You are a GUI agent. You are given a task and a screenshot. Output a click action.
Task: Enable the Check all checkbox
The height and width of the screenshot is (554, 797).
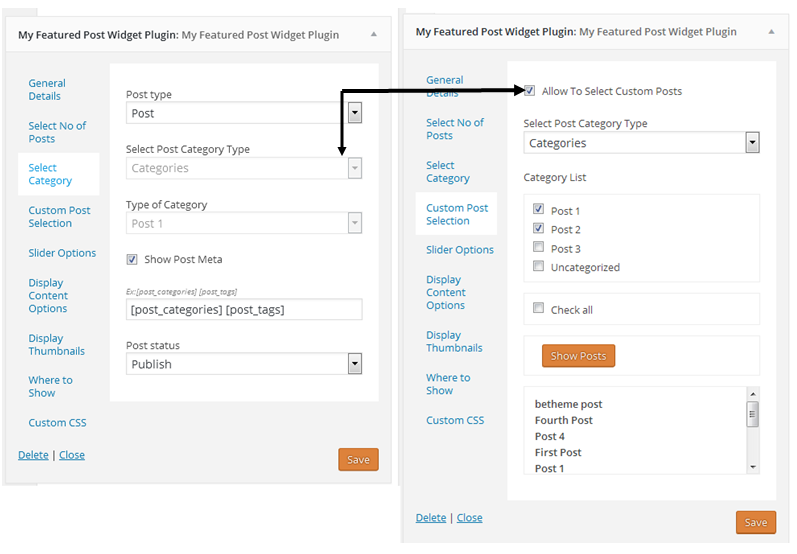539,309
